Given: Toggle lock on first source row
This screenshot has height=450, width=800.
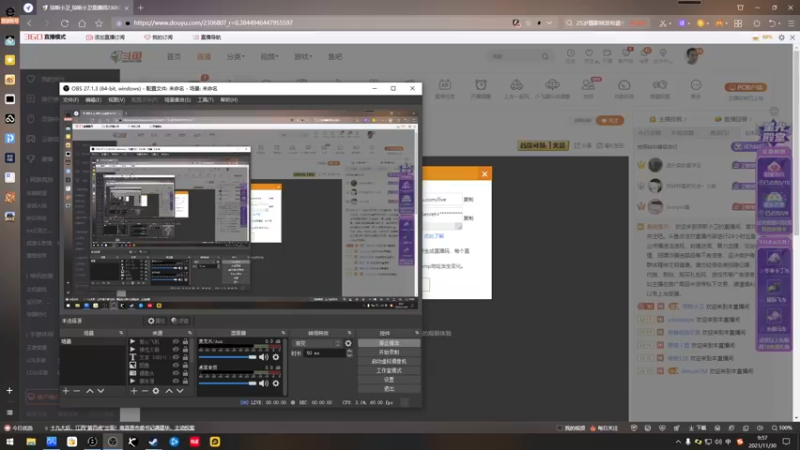Looking at the screenshot, I should [x=185, y=342].
